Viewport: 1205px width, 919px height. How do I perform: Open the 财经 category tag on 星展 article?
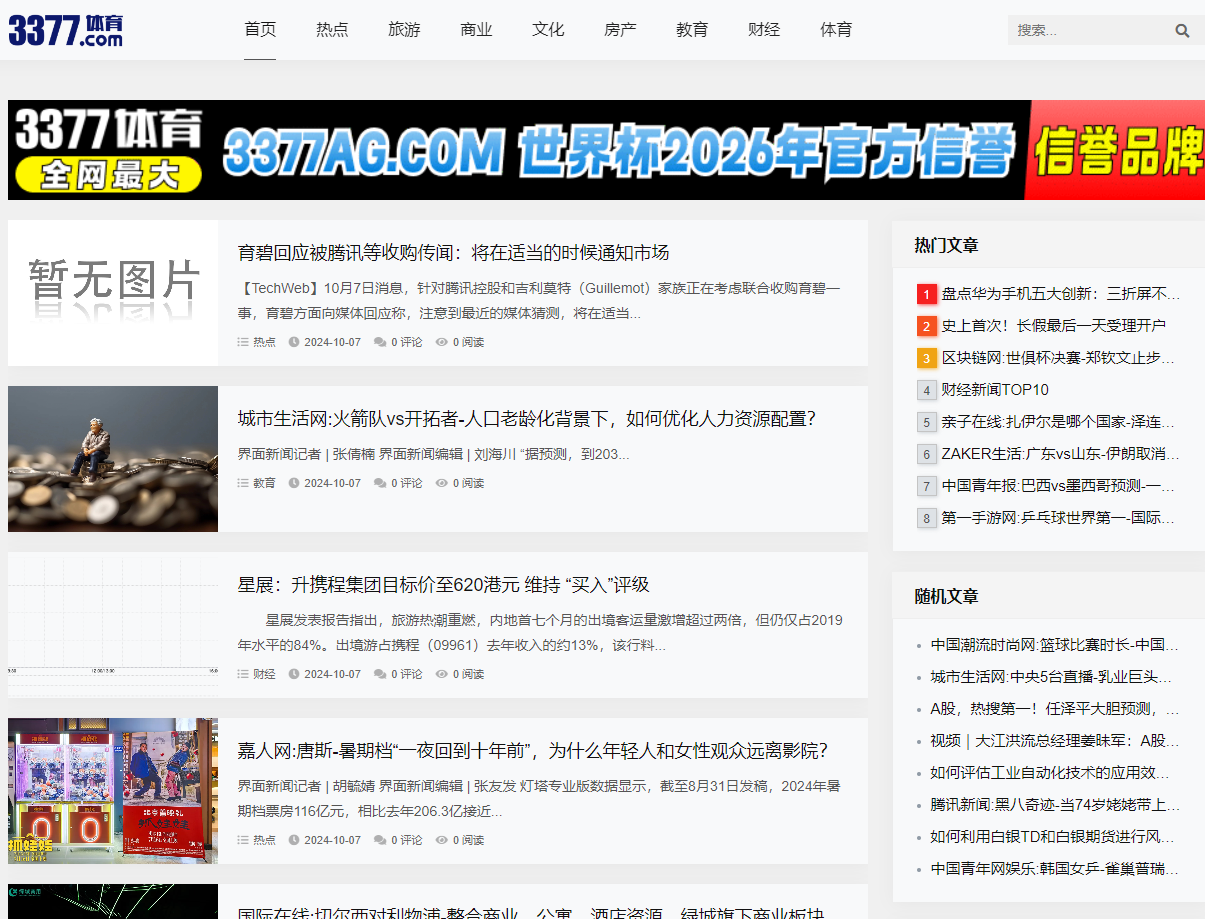click(x=264, y=674)
